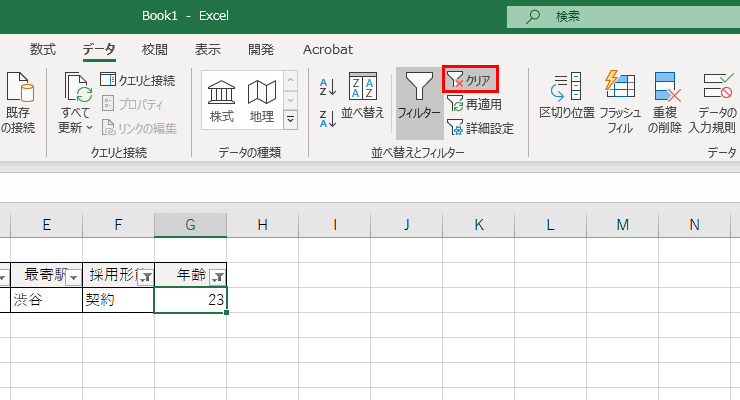Viewport: 740px width, 400px height.
Task: Click 区切り位置 (Text to Columns) icon
Action: pos(566,86)
